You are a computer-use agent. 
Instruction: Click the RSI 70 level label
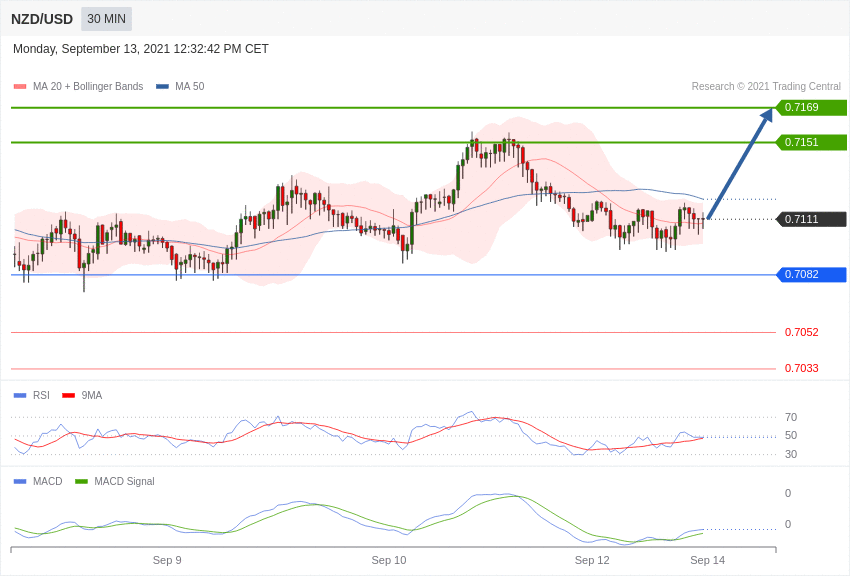pyautogui.click(x=791, y=417)
